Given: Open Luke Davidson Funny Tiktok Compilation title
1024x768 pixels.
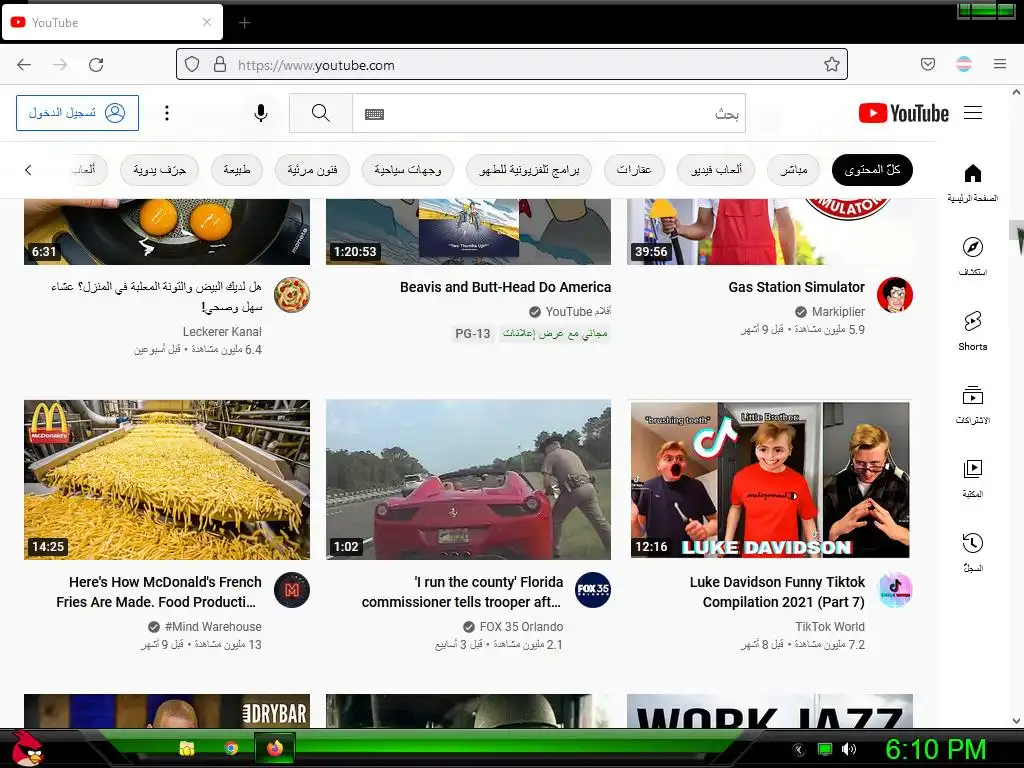Looking at the screenshot, I should tap(777, 592).
